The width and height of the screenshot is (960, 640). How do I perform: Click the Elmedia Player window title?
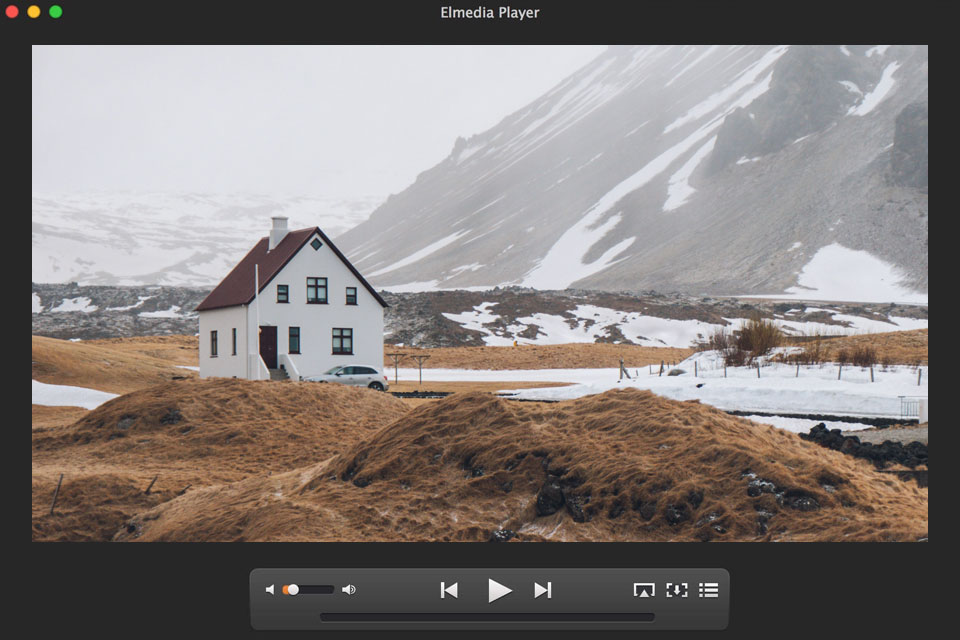click(x=490, y=13)
